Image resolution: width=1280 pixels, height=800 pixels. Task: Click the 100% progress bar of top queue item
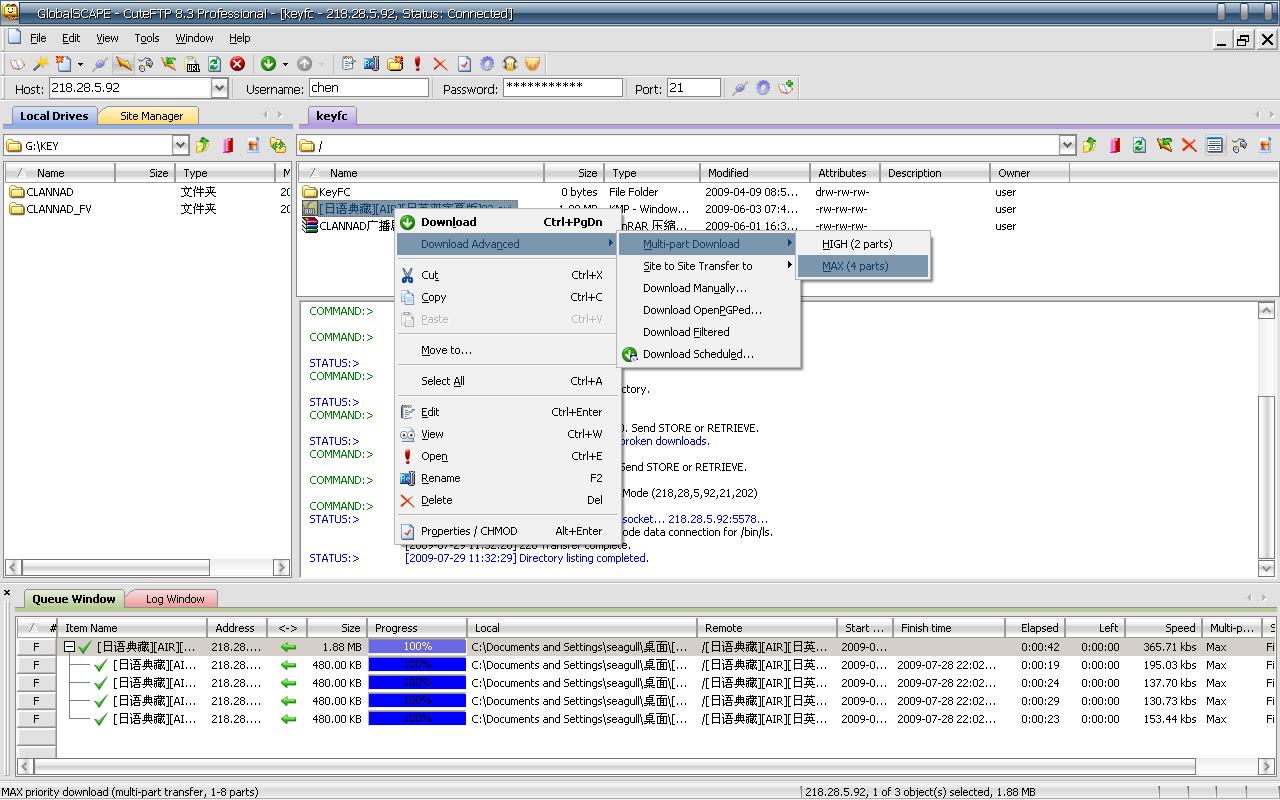coord(417,647)
